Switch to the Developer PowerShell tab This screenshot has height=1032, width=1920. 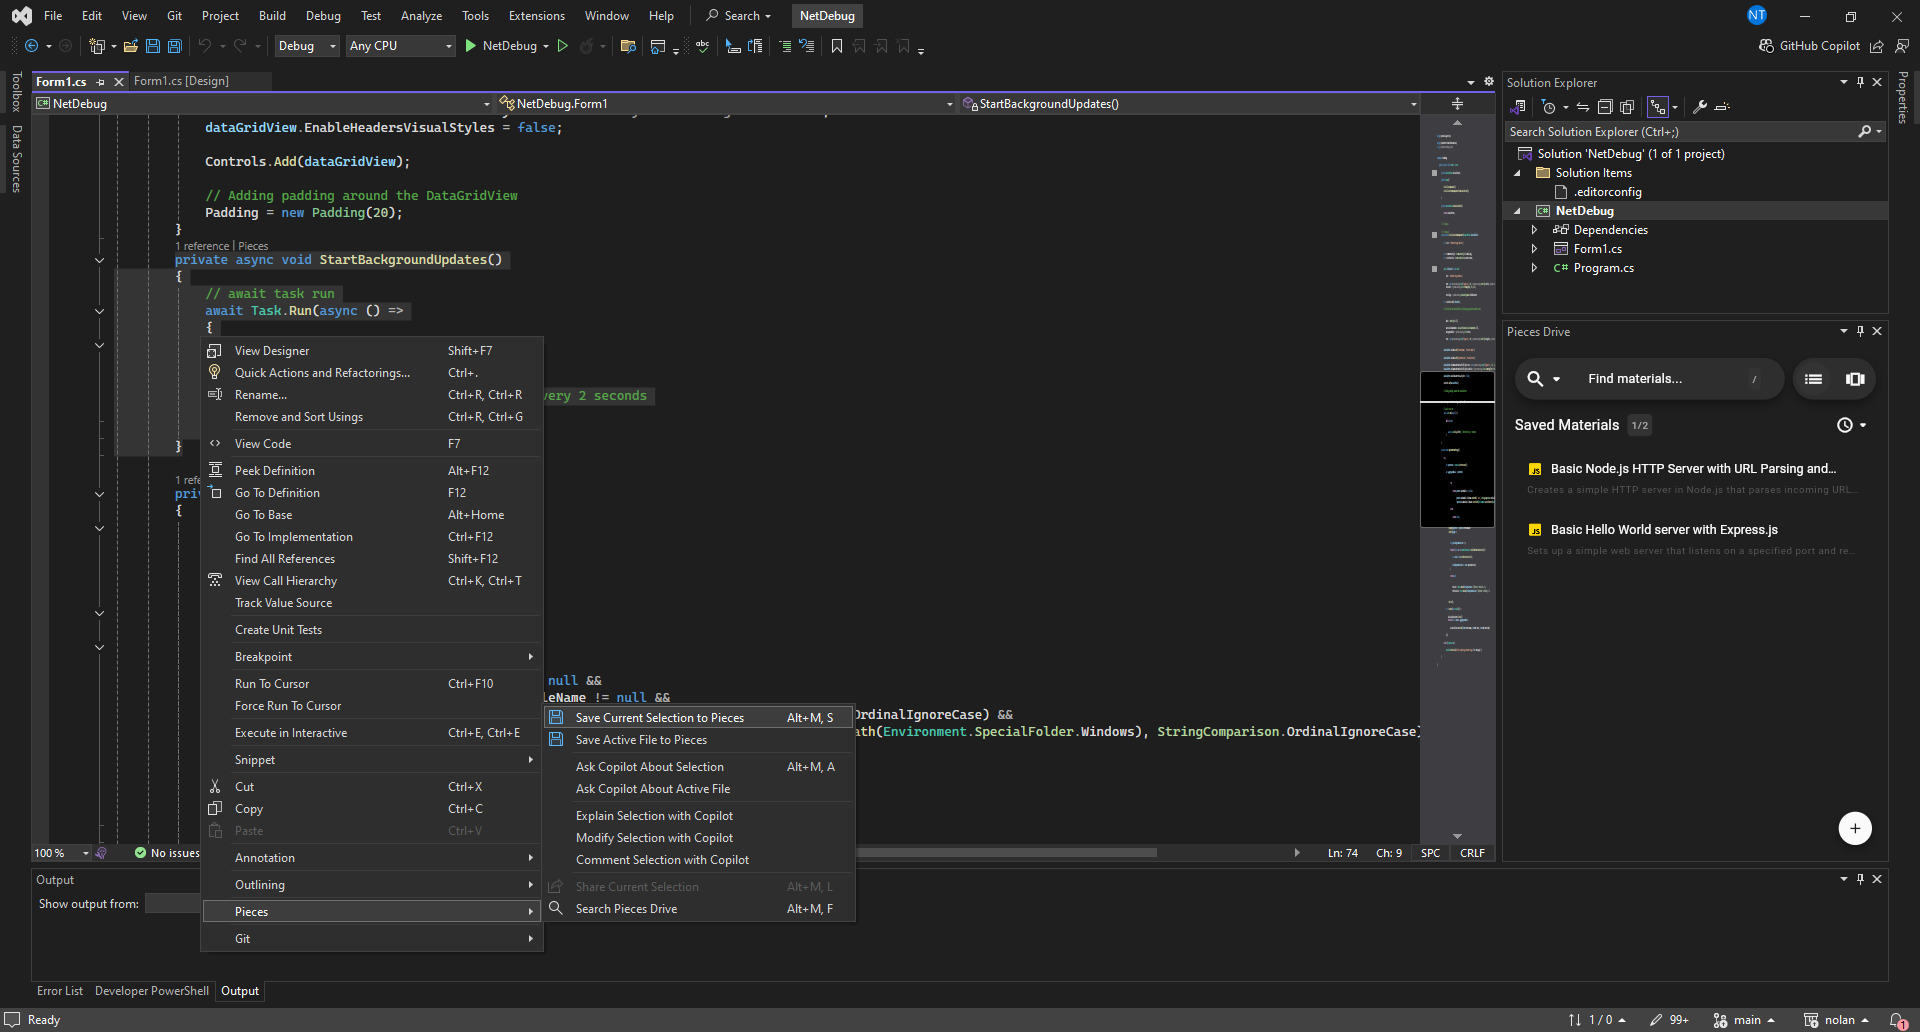pyautogui.click(x=152, y=991)
